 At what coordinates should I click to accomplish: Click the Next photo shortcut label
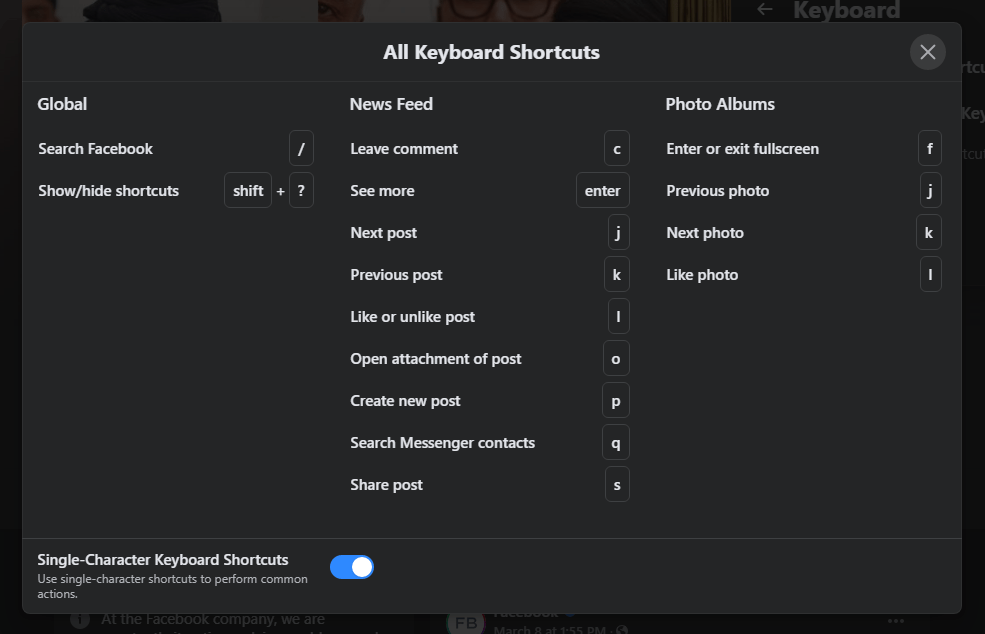705,233
